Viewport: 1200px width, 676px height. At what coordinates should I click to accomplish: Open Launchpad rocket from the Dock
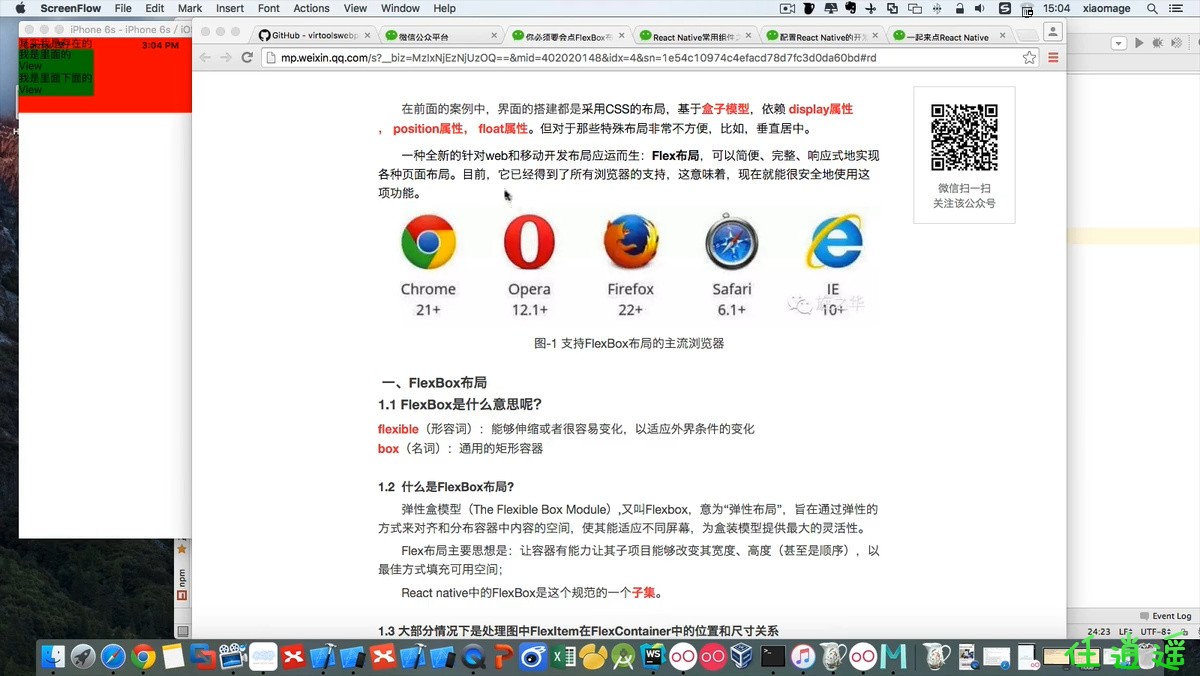pos(84,657)
